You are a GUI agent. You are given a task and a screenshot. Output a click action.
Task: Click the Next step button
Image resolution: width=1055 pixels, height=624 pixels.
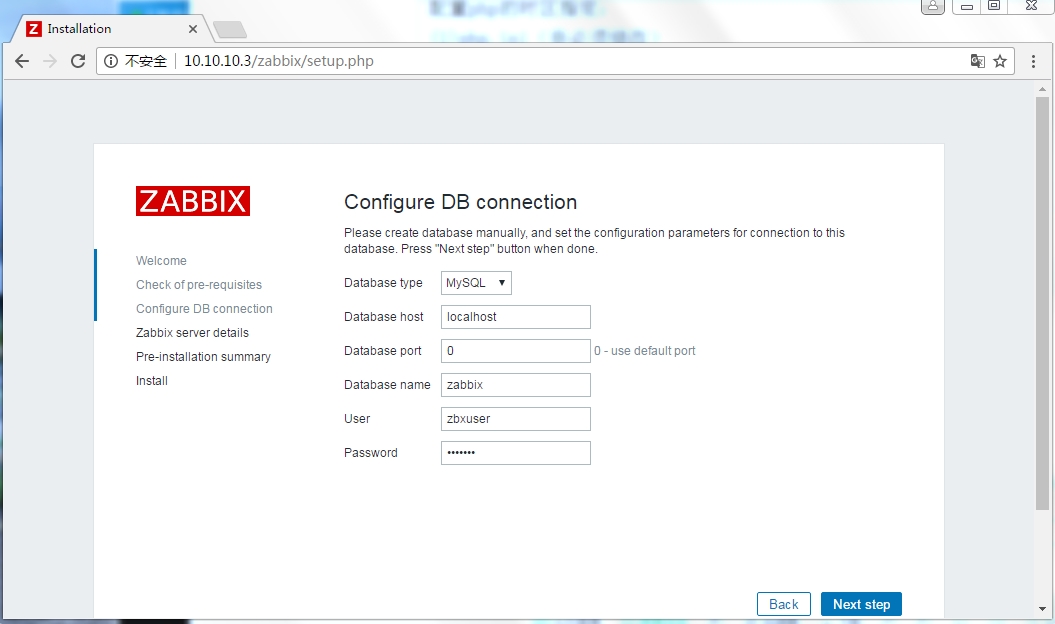861,604
